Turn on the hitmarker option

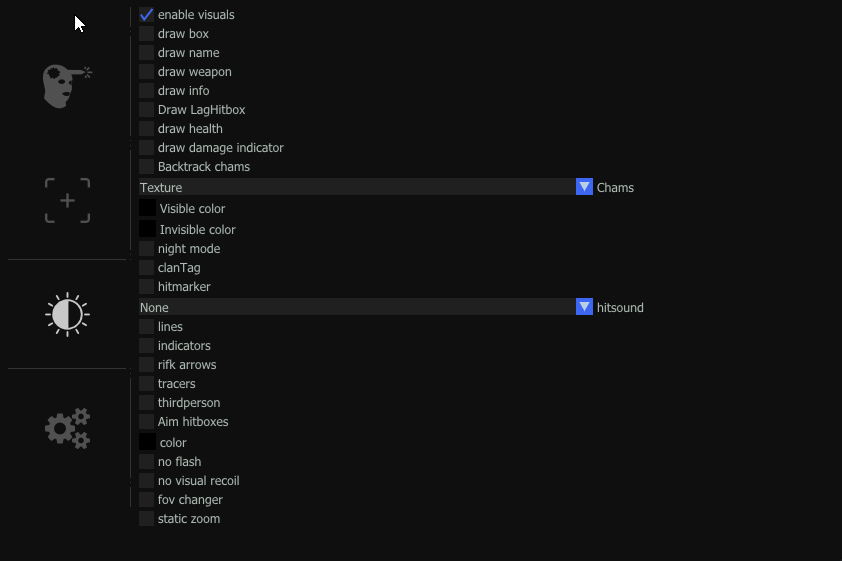pos(147,287)
